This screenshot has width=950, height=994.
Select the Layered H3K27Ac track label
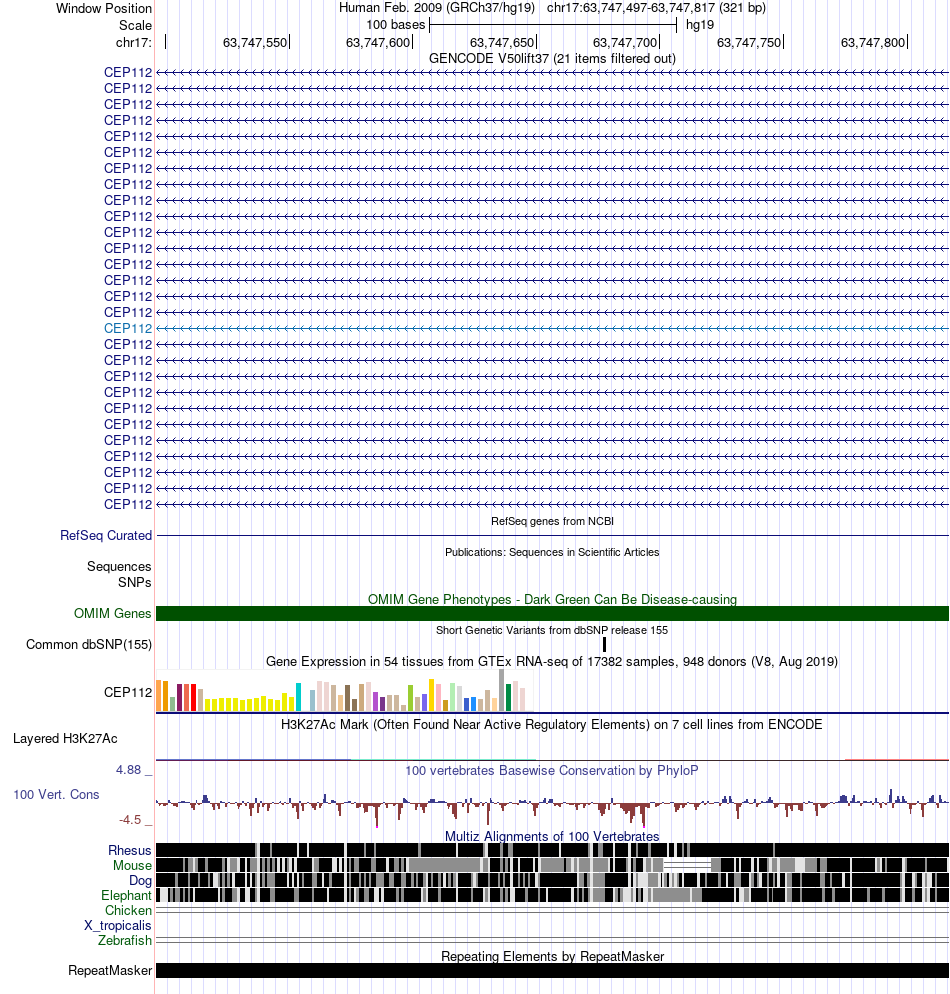click(x=65, y=739)
